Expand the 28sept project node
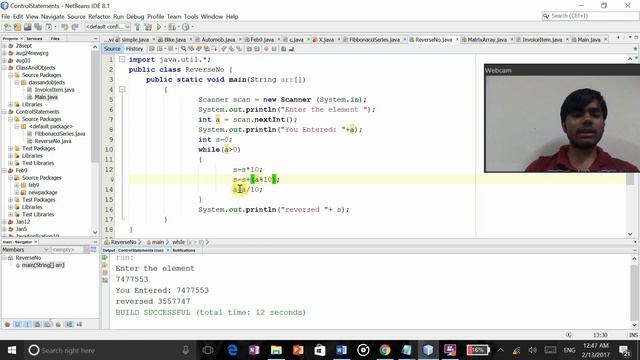The height and width of the screenshot is (360, 640). [4, 46]
